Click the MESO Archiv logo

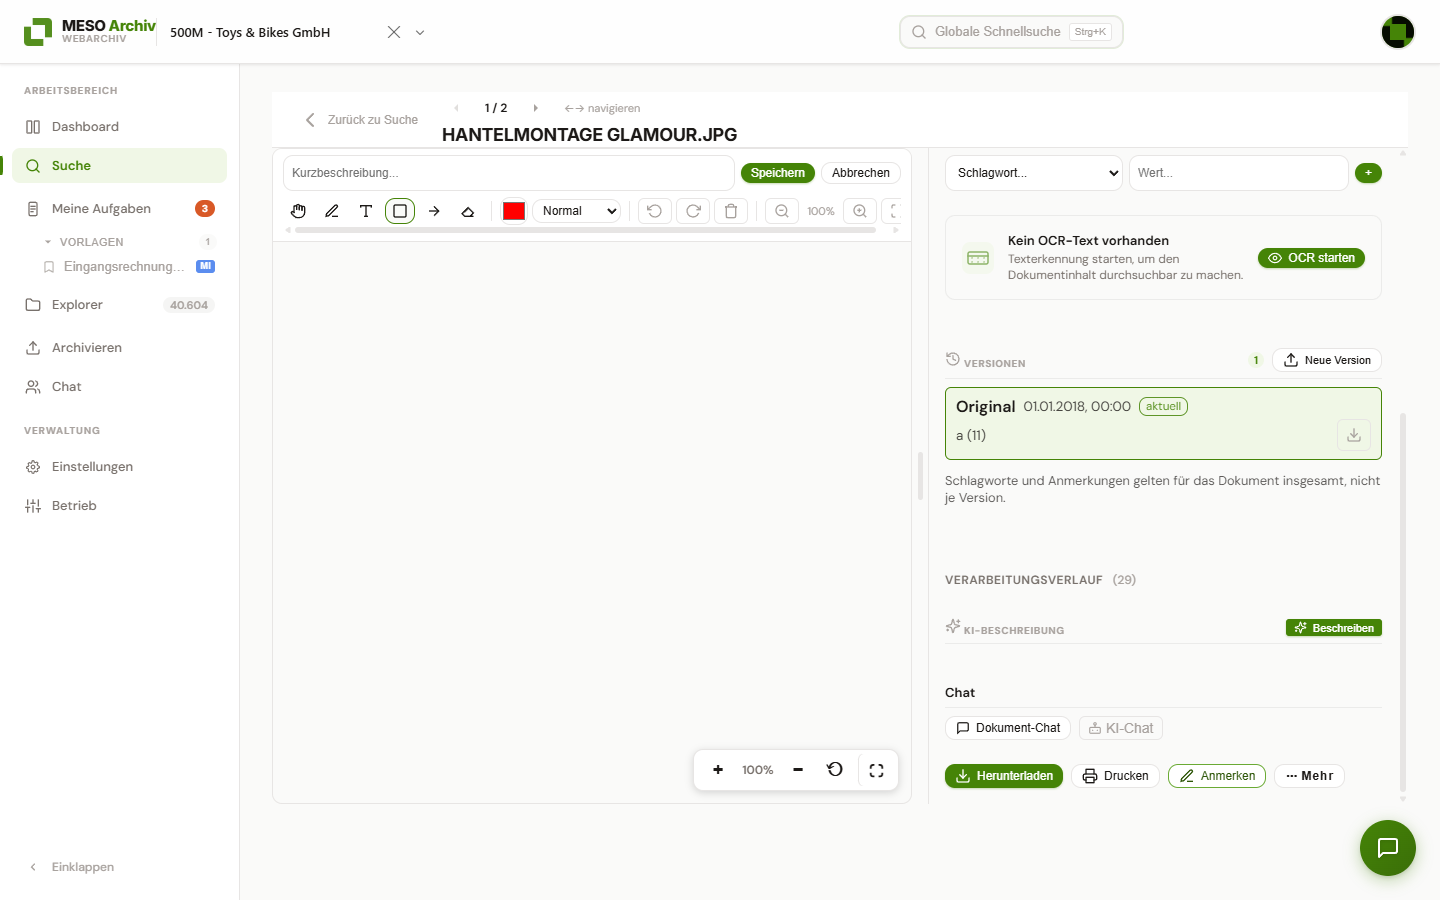[x=90, y=32]
